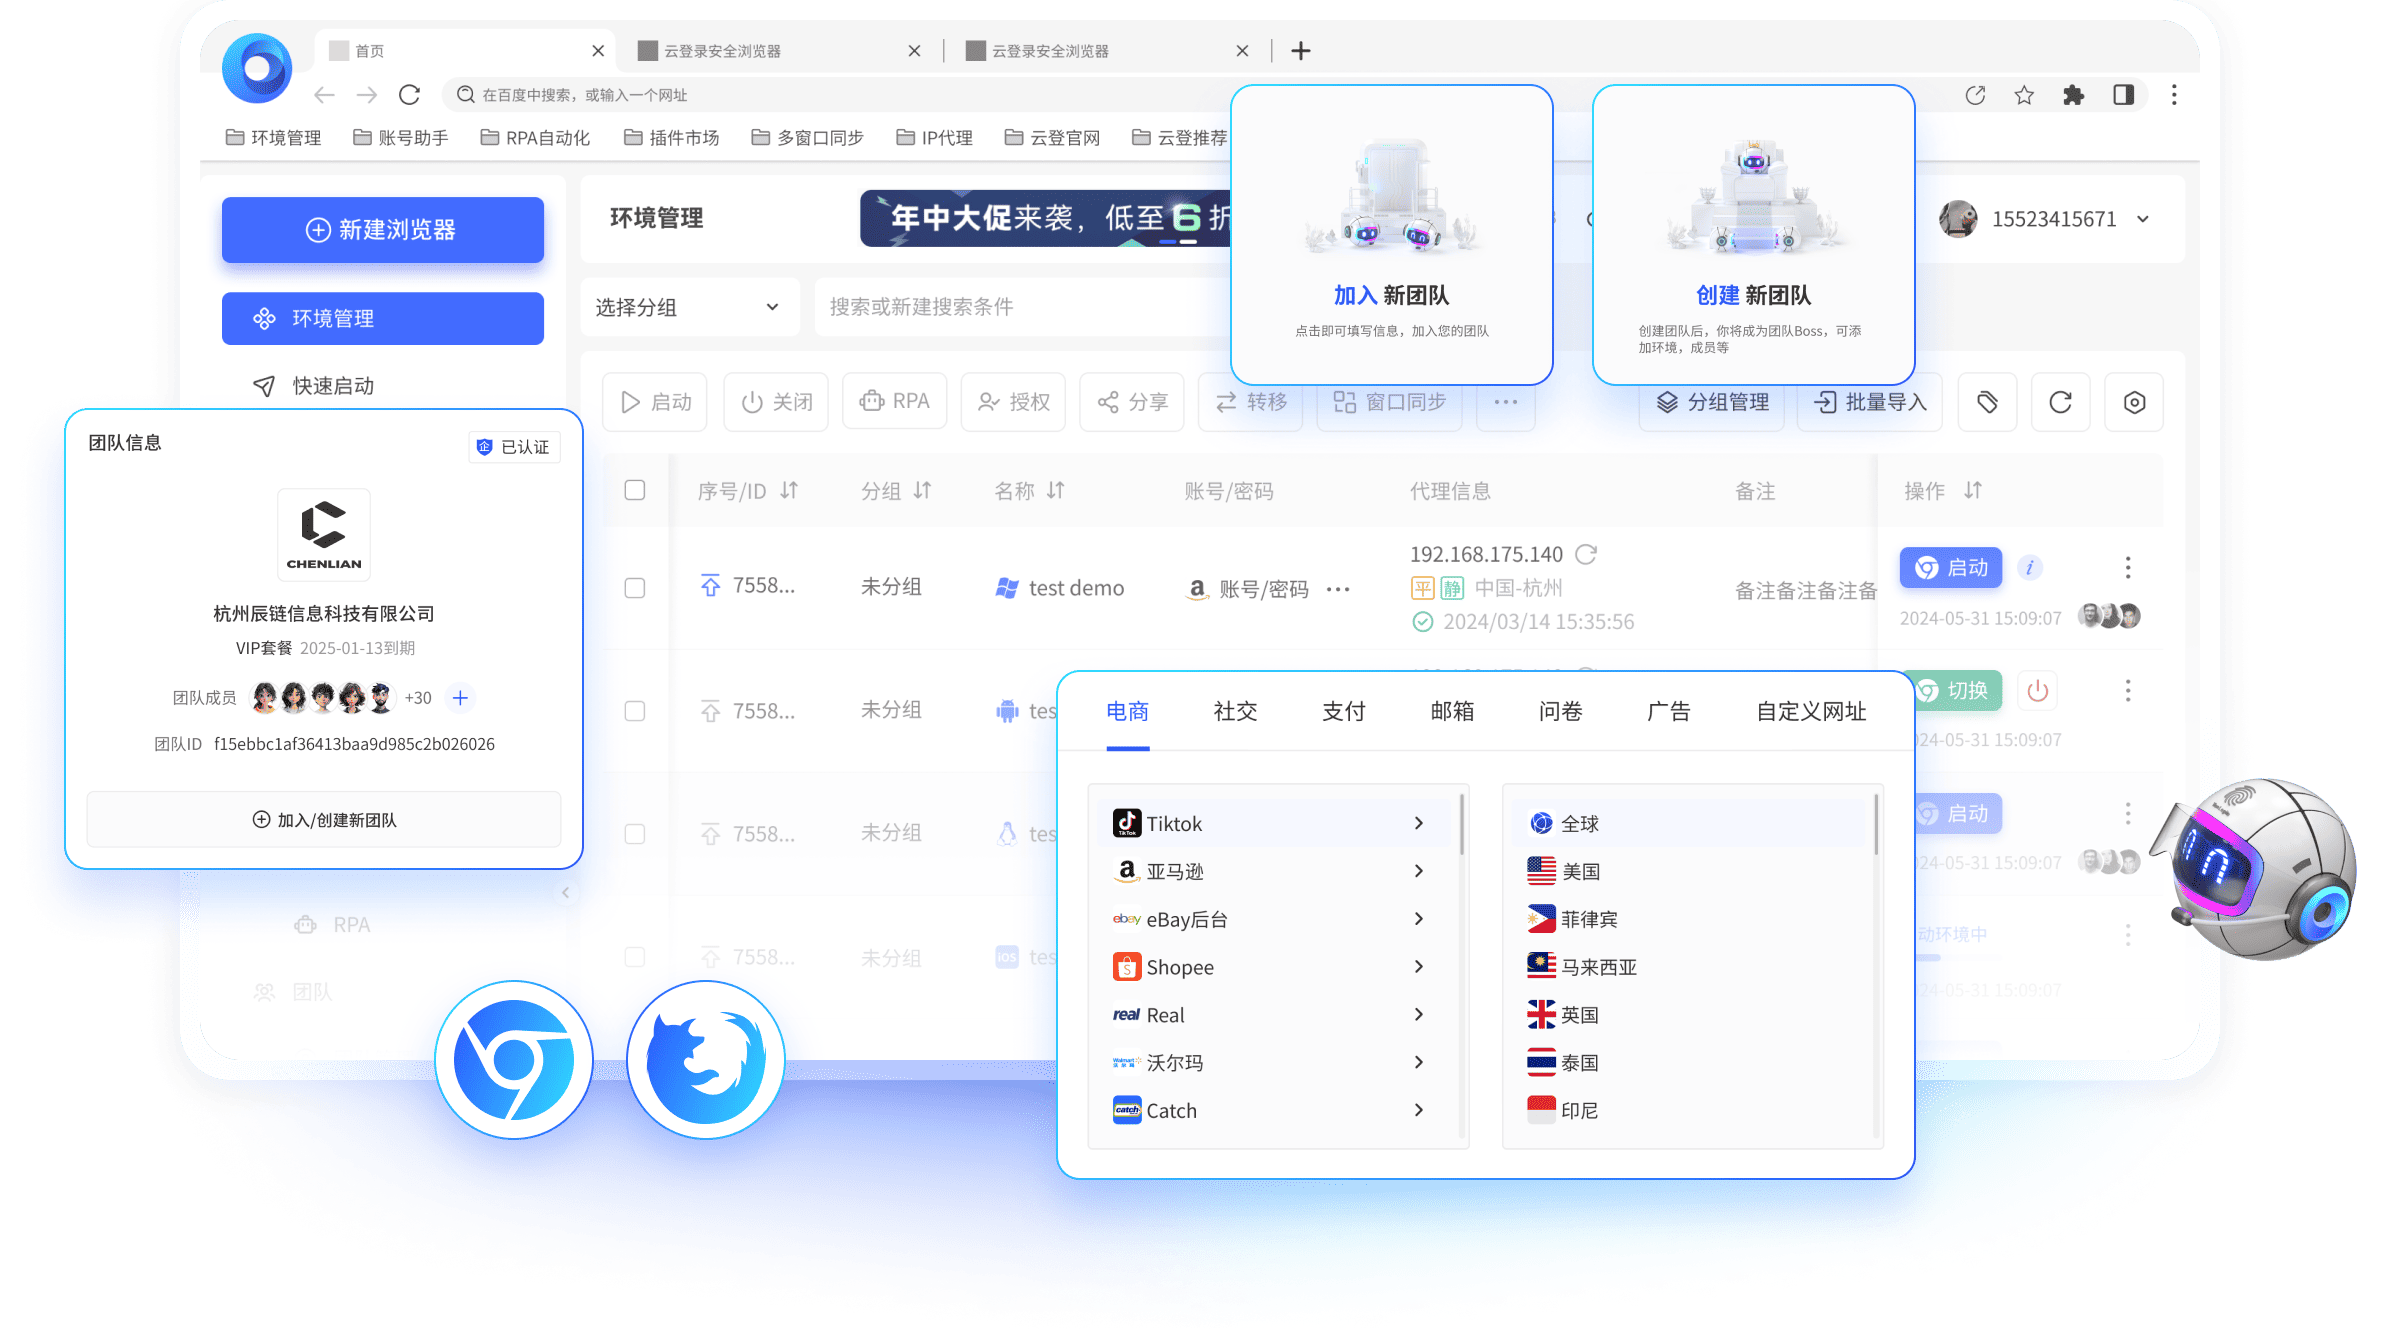
Task: Switch to the 社交 tab
Action: (1235, 711)
